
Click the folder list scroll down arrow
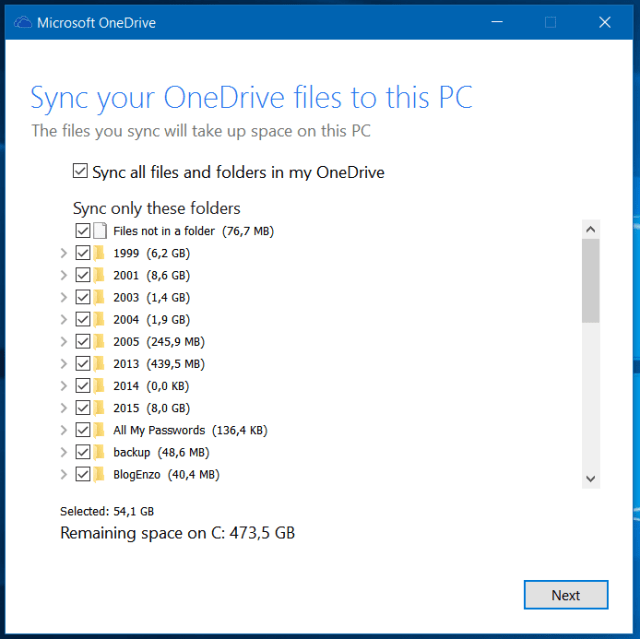coord(590,479)
